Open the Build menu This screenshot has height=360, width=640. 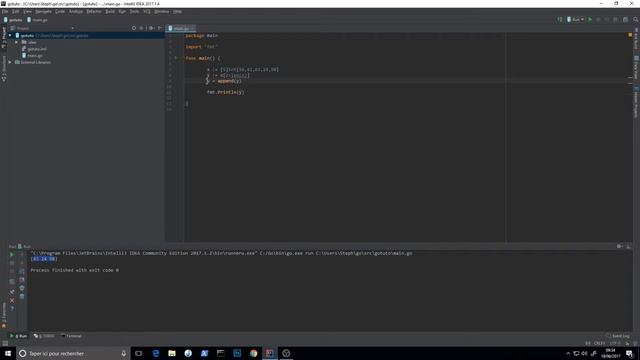point(110,11)
